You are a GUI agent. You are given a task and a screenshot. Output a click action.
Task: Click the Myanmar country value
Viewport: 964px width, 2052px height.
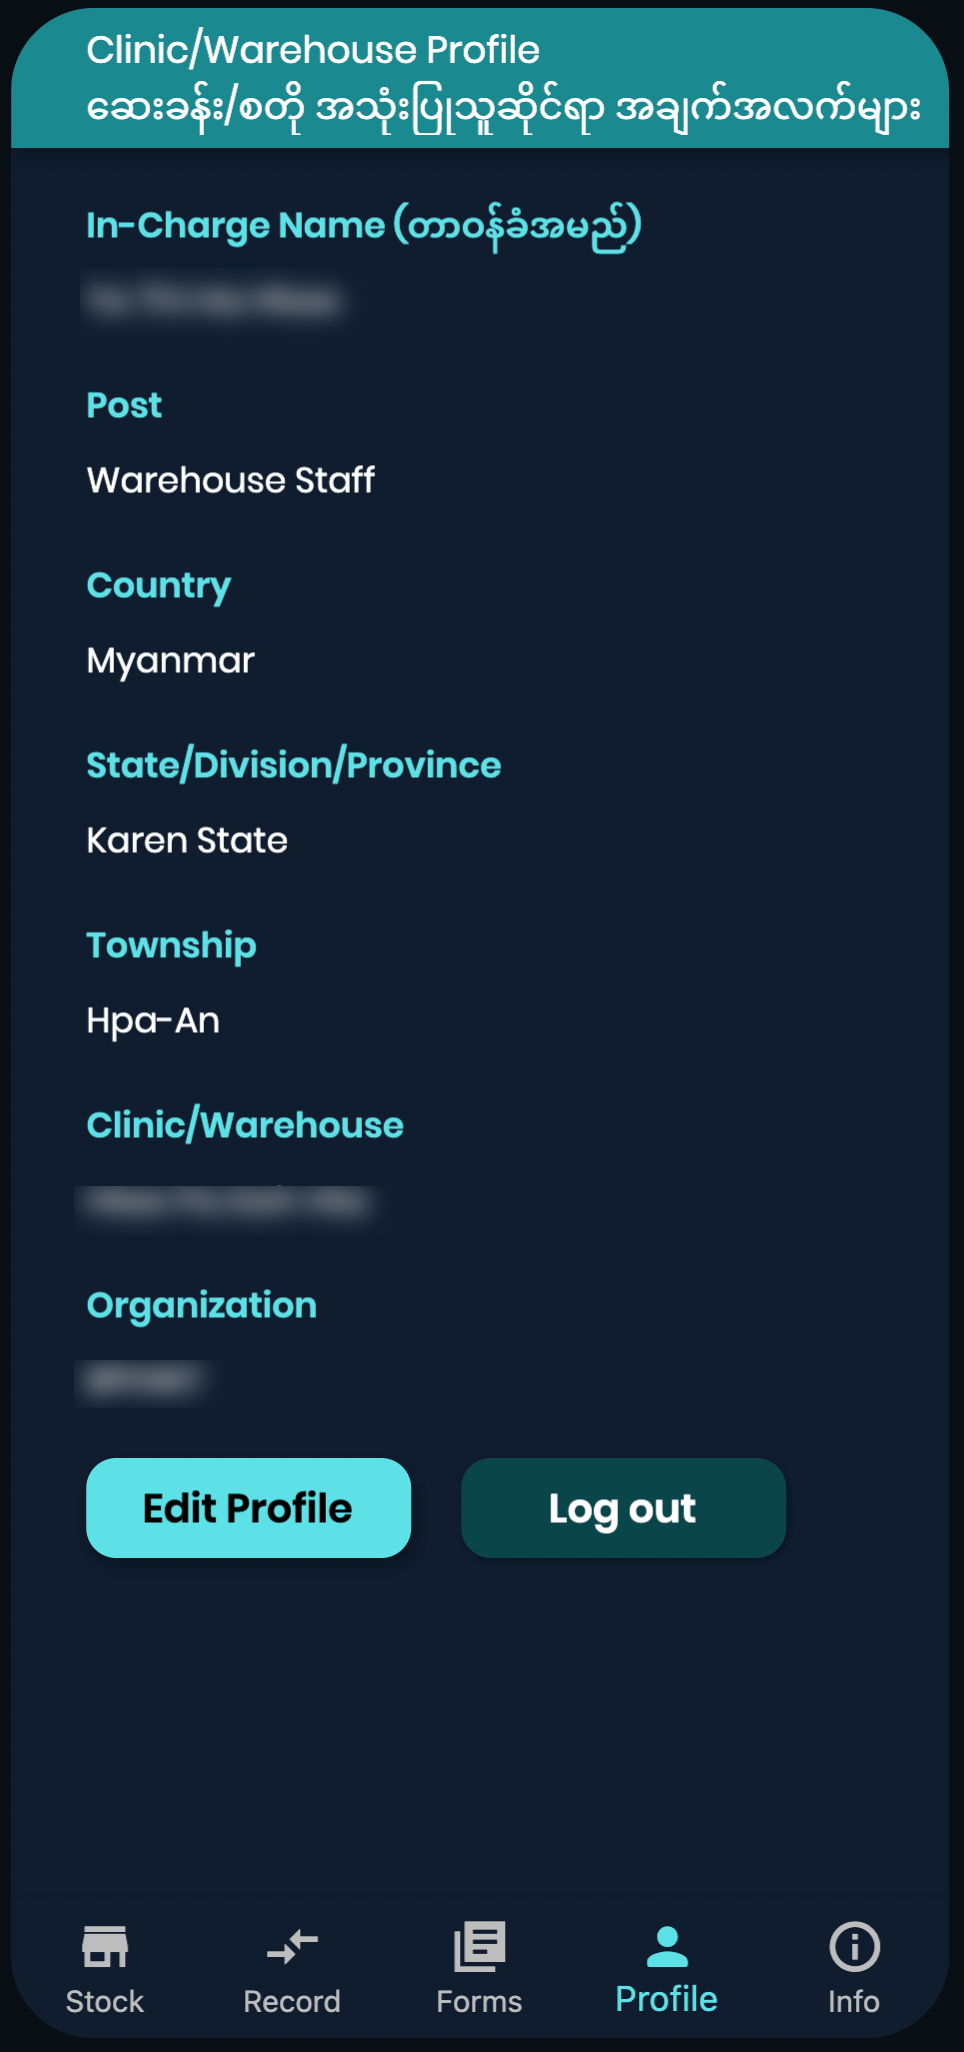[171, 661]
